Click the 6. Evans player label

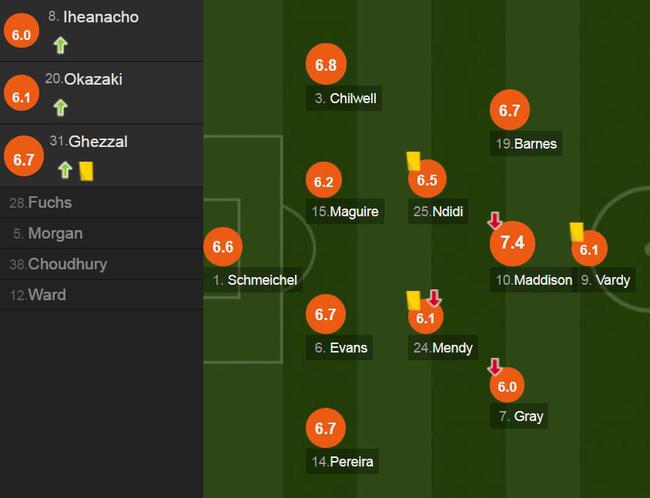(339, 347)
